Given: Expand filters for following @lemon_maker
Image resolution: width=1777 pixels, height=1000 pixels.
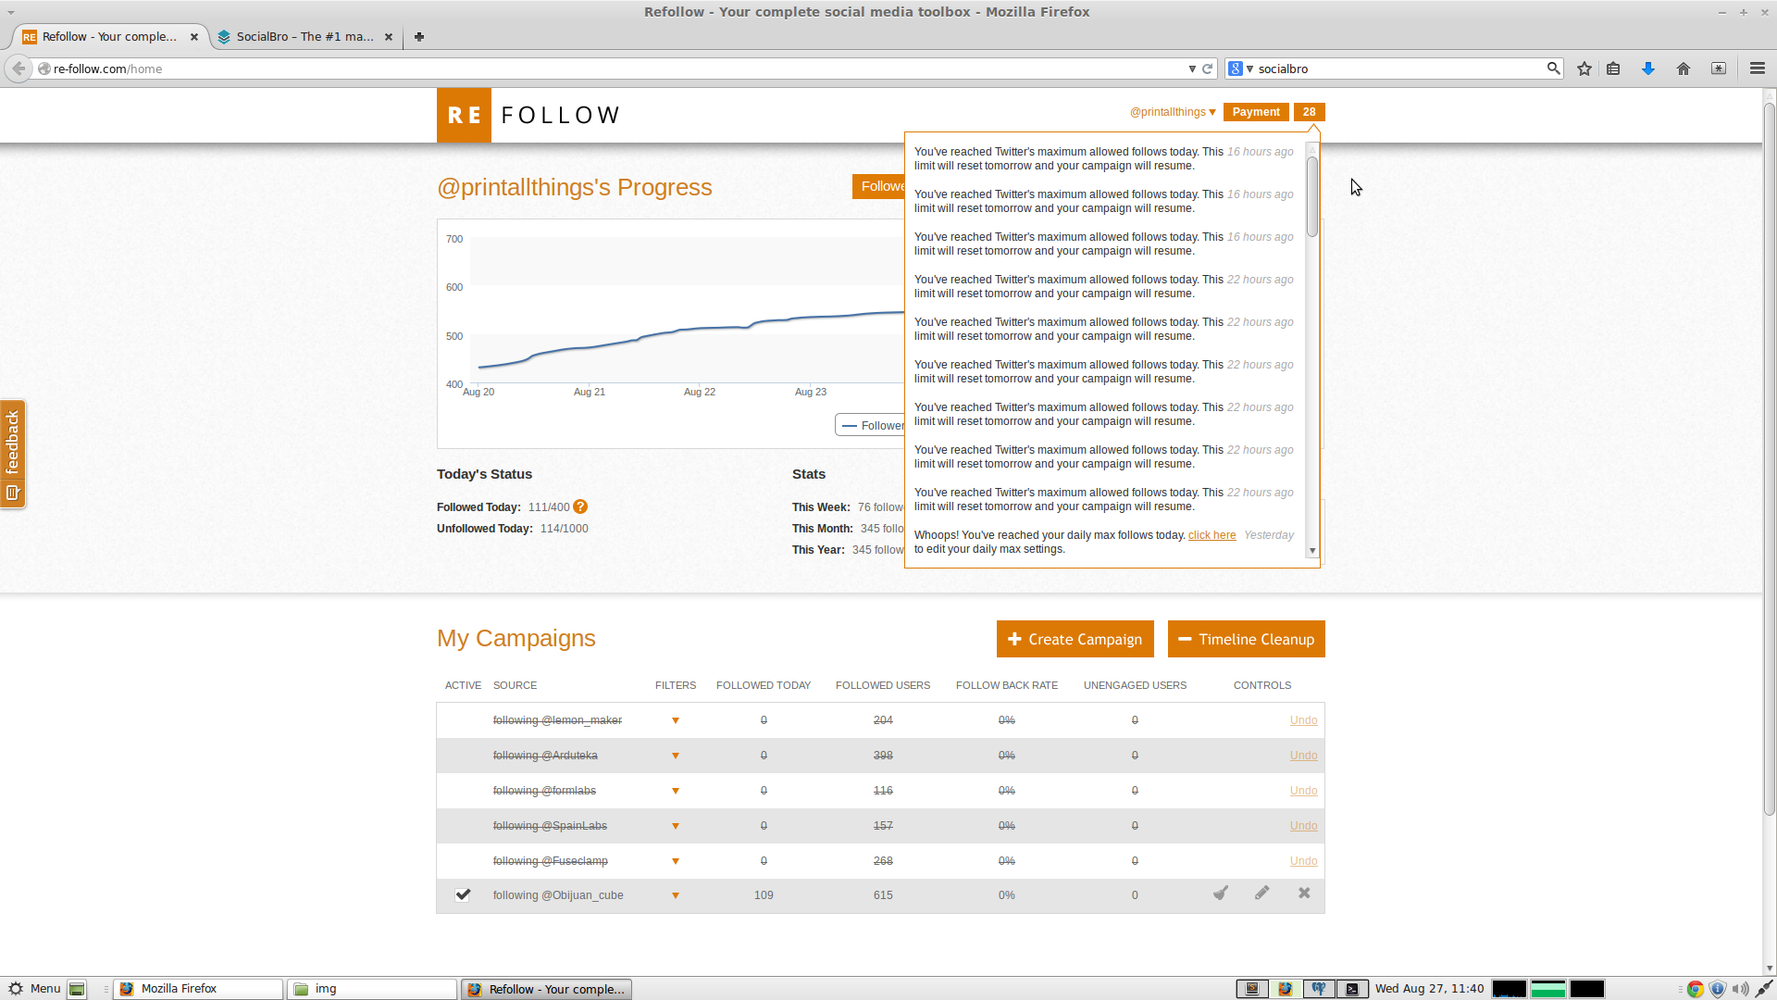Looking at the screenshot, I should [x=675, y=721].
